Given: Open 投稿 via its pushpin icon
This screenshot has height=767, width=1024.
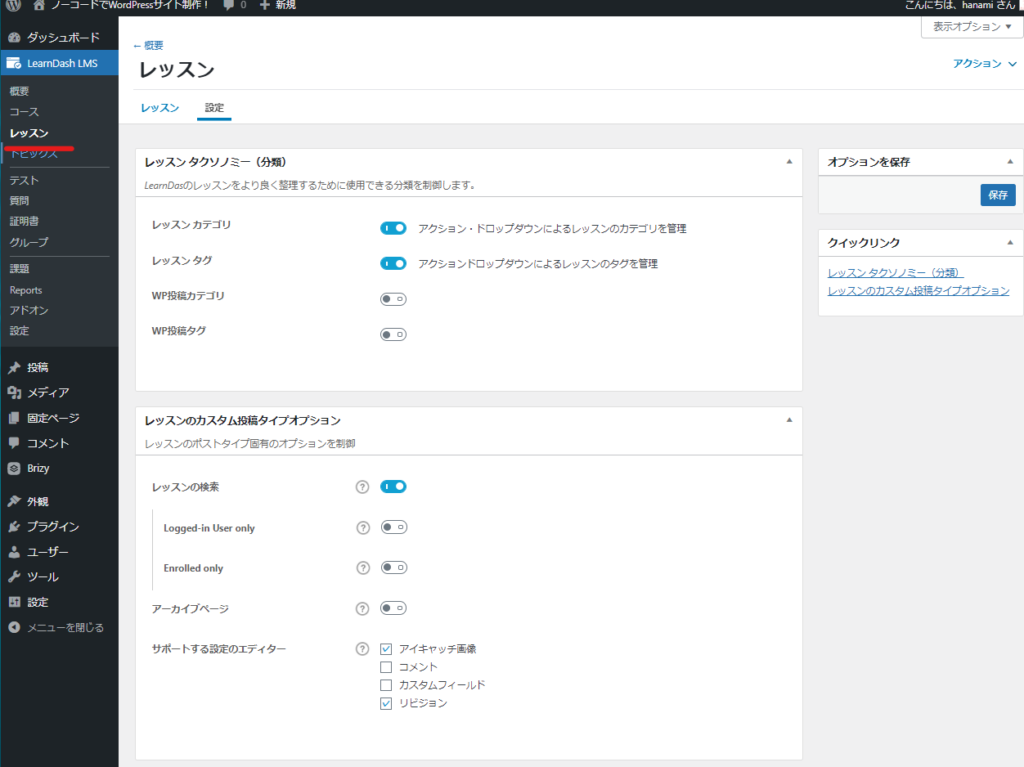Looking at the screenshot, I should point(14,367).
